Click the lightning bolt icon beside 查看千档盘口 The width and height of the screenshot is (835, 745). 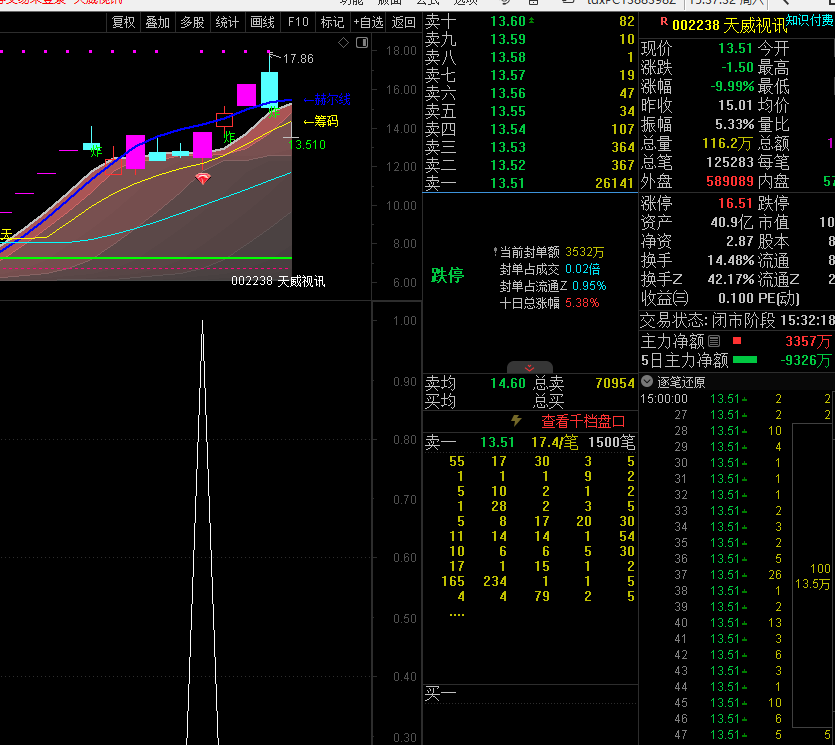tap(516, 421)
